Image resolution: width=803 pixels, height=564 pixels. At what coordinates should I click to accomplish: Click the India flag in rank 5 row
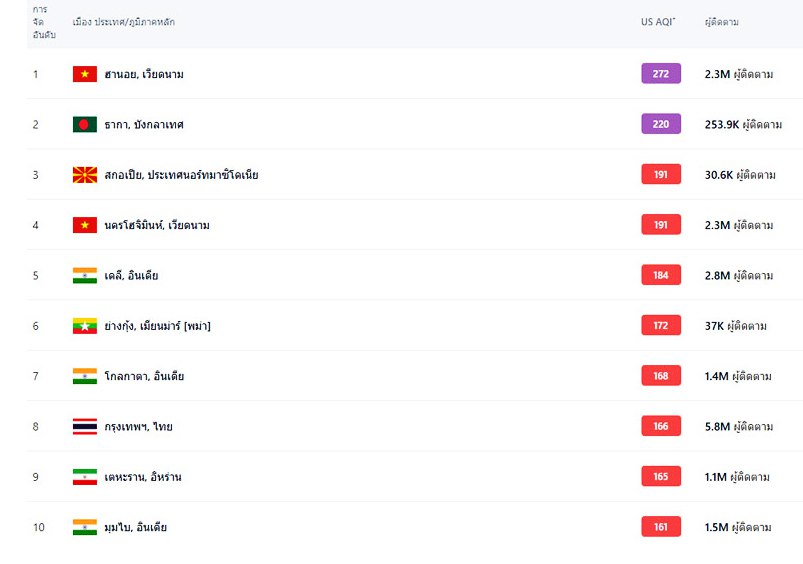pyautogui.click(x=85, y=276)
